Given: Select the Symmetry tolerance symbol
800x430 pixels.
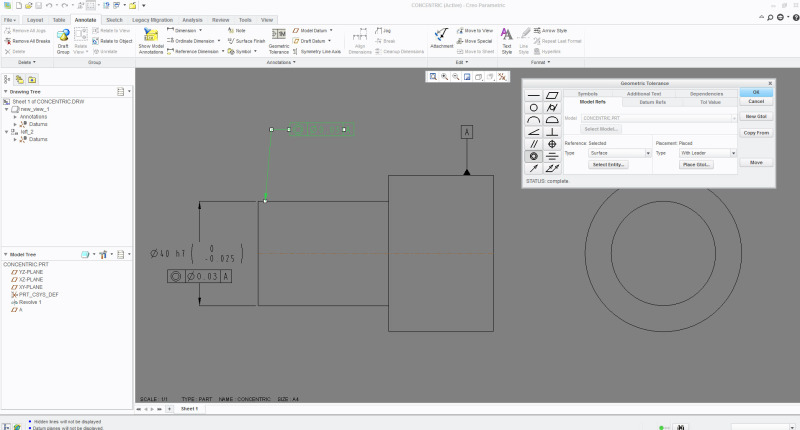Looking at the screenshot, I should (552, 157).
